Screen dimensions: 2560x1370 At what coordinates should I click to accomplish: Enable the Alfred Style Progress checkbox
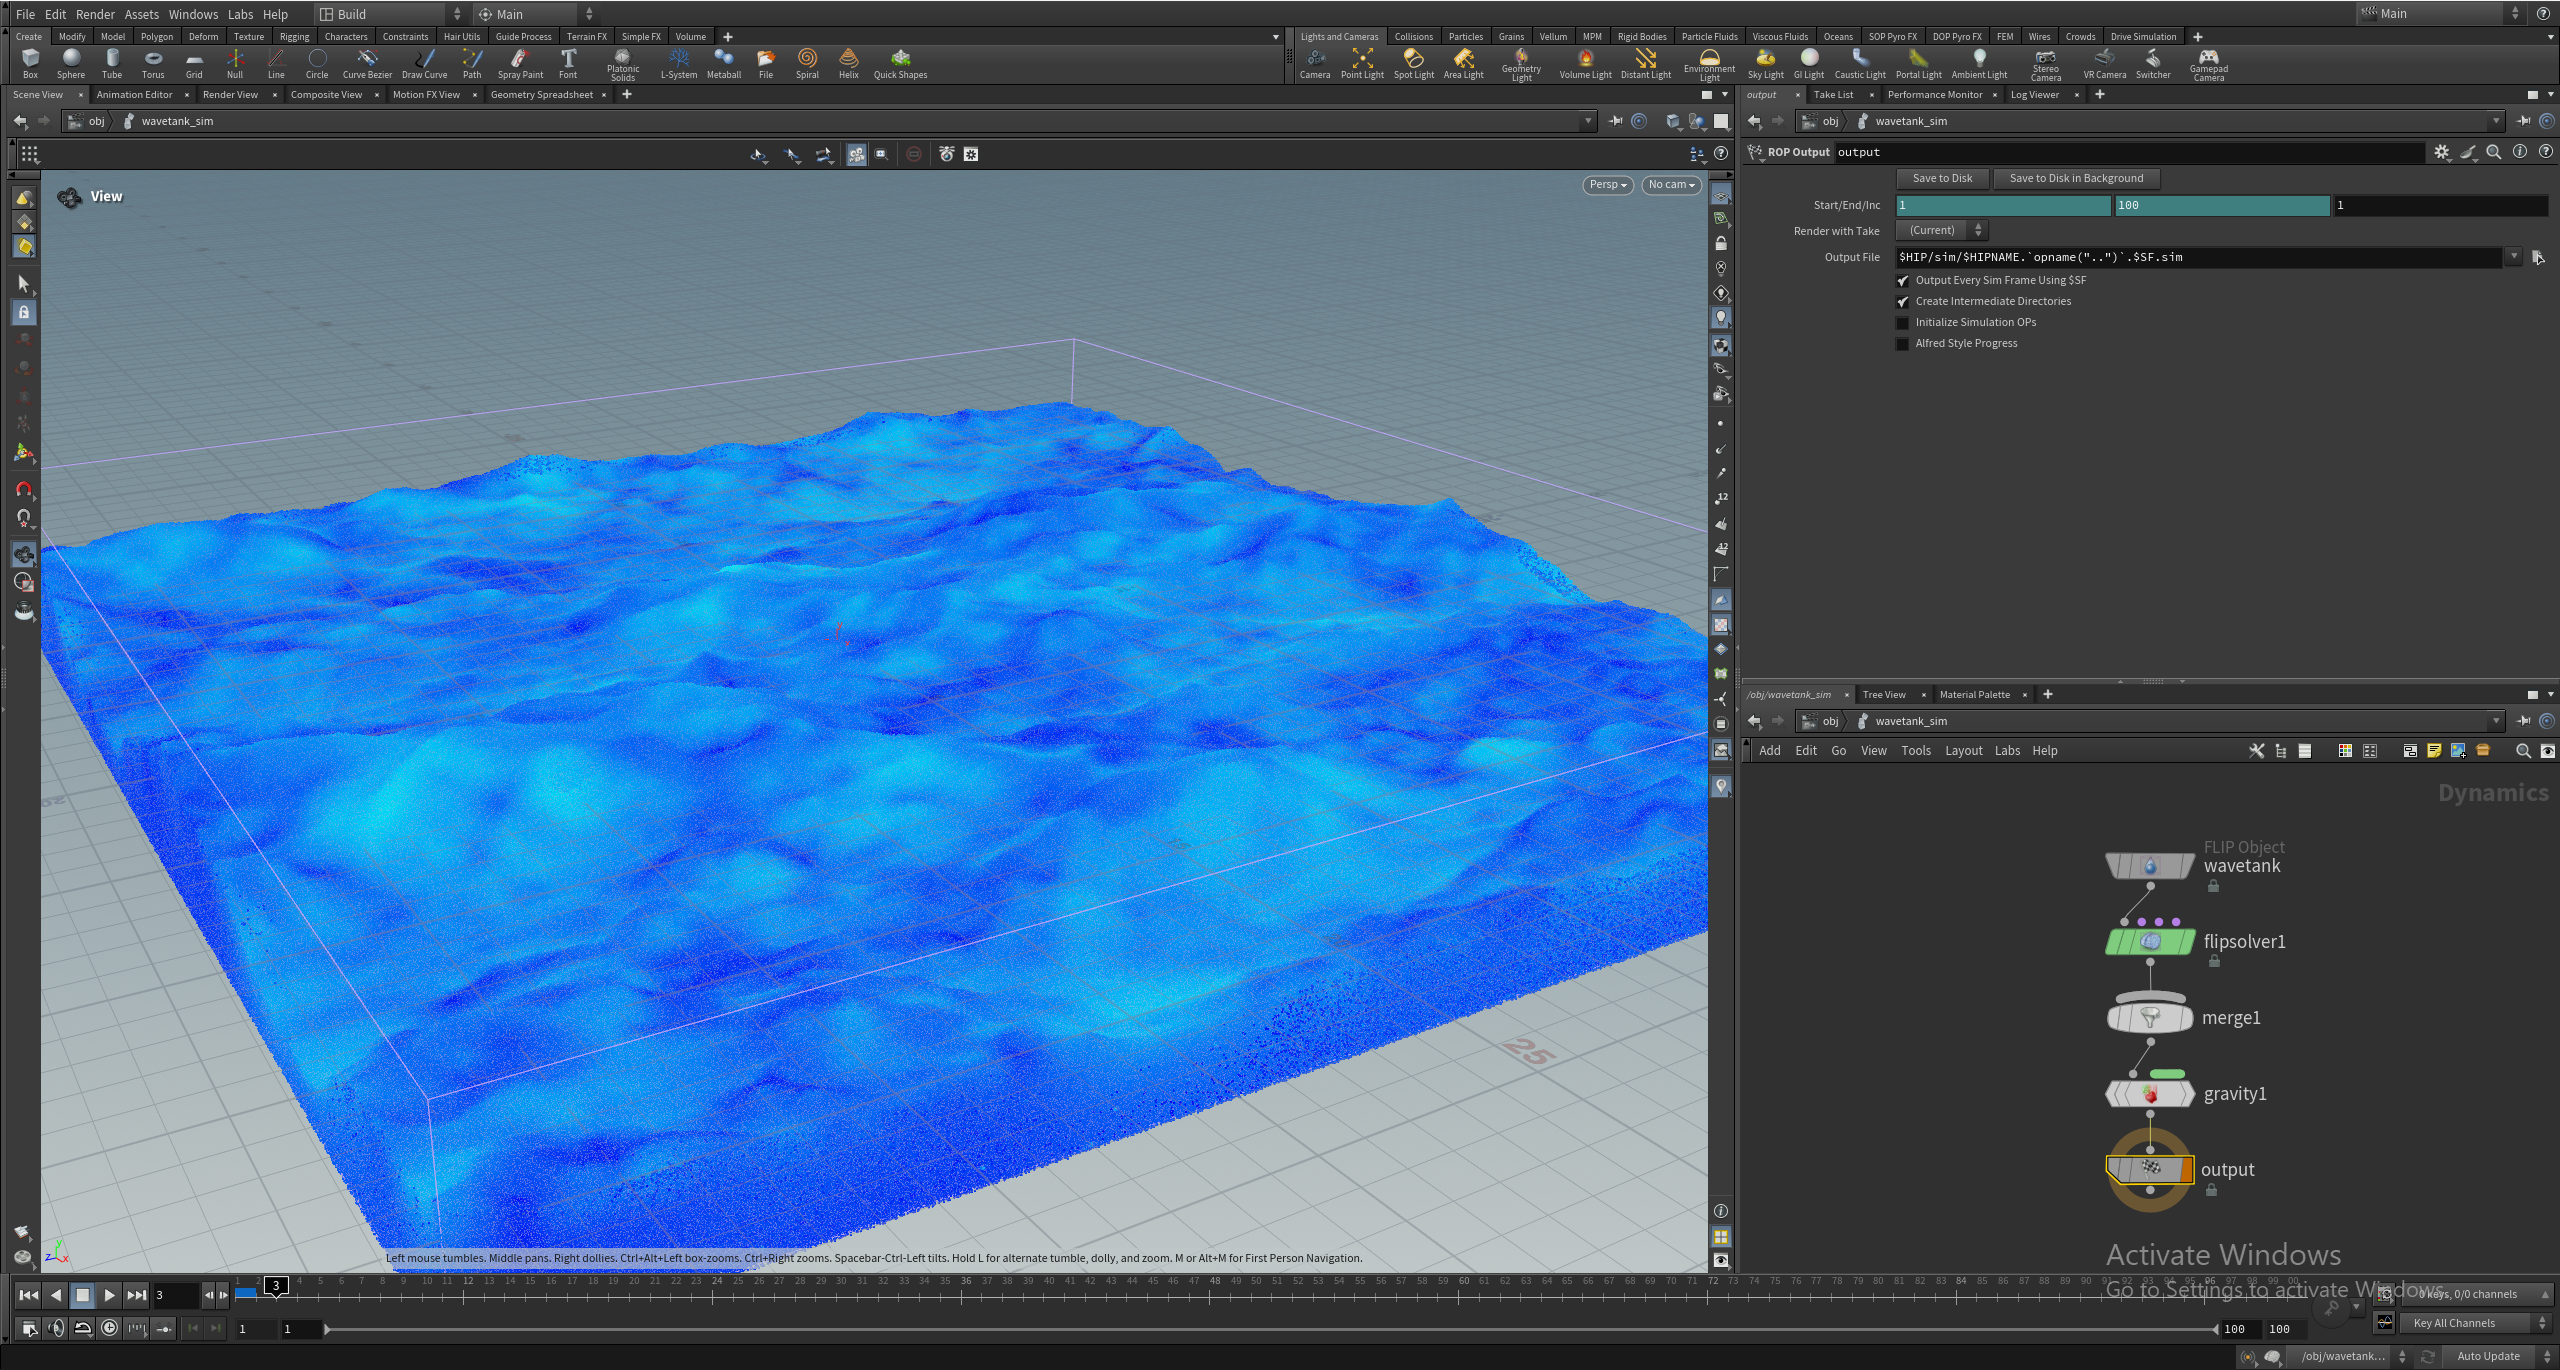pos(1902,343)
